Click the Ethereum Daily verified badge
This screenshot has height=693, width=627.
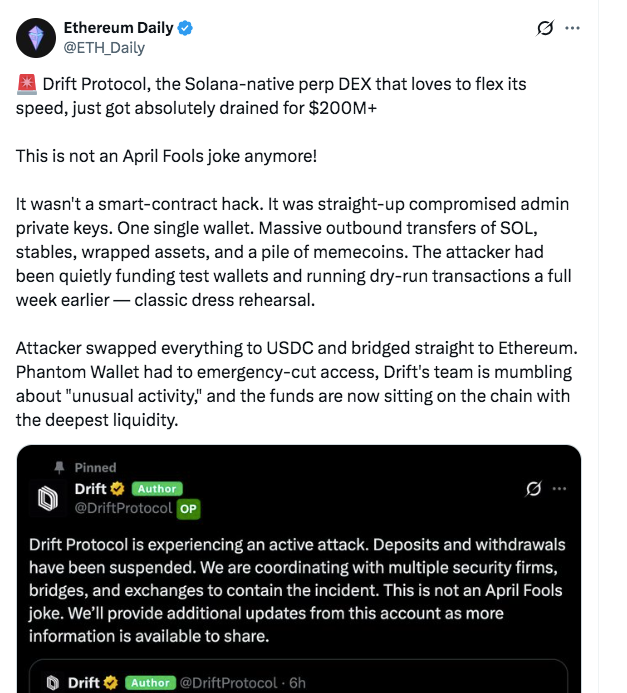[185, 29]
